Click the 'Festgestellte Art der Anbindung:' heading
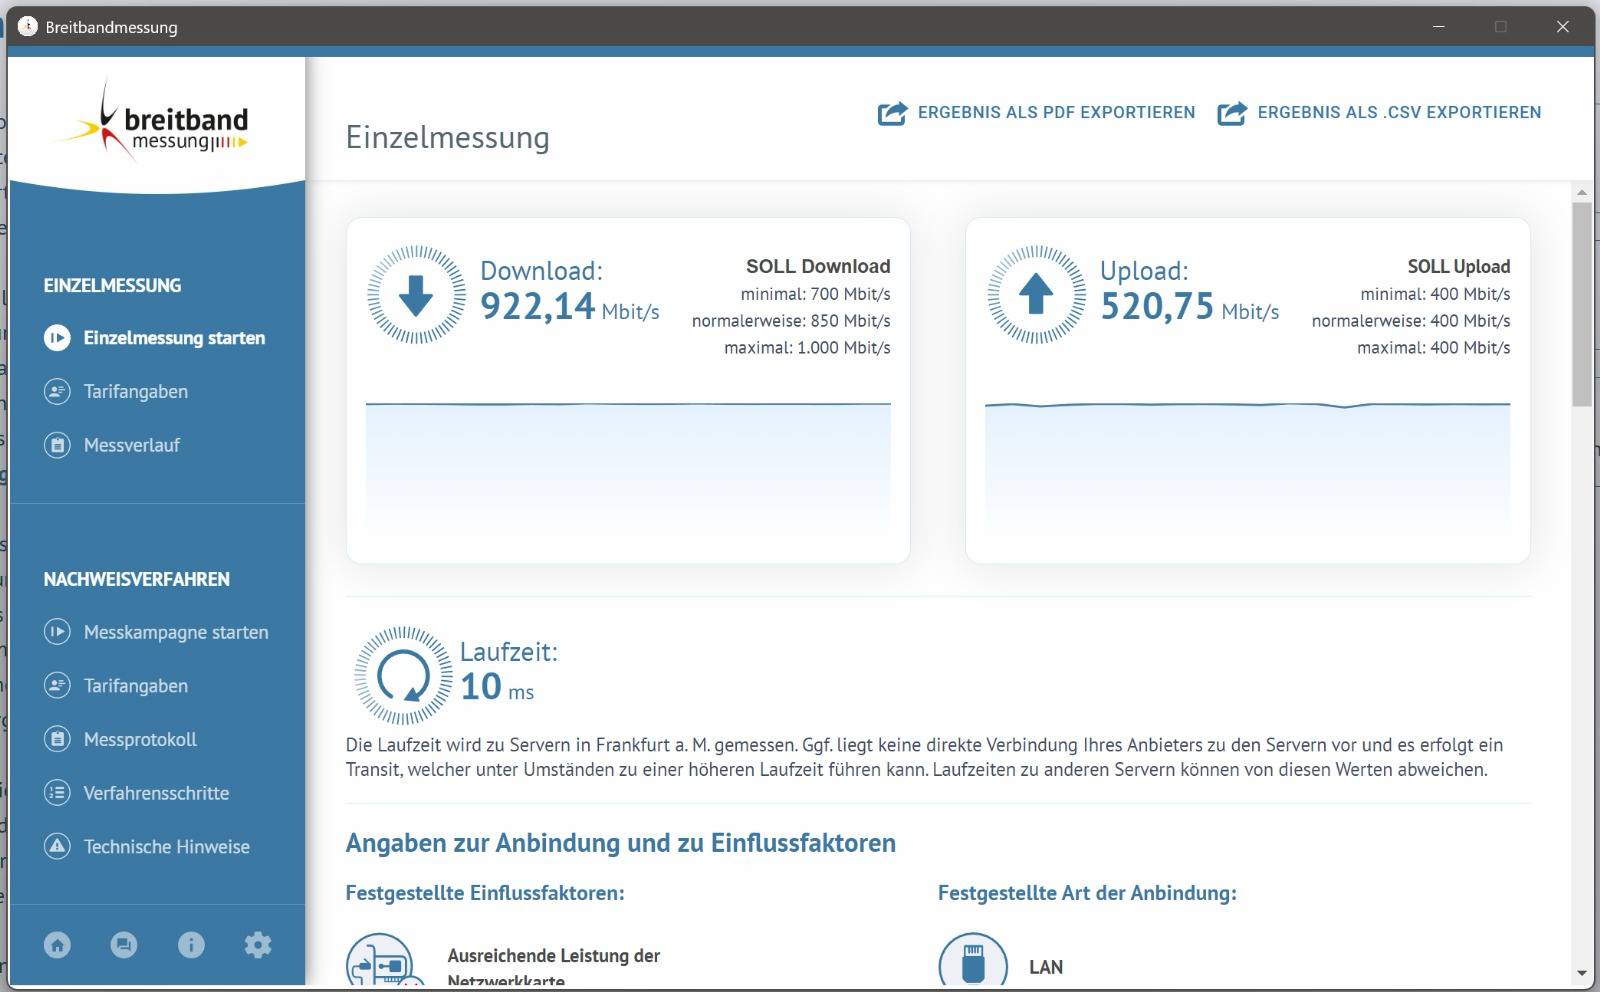 click(x=1087, y=893)
